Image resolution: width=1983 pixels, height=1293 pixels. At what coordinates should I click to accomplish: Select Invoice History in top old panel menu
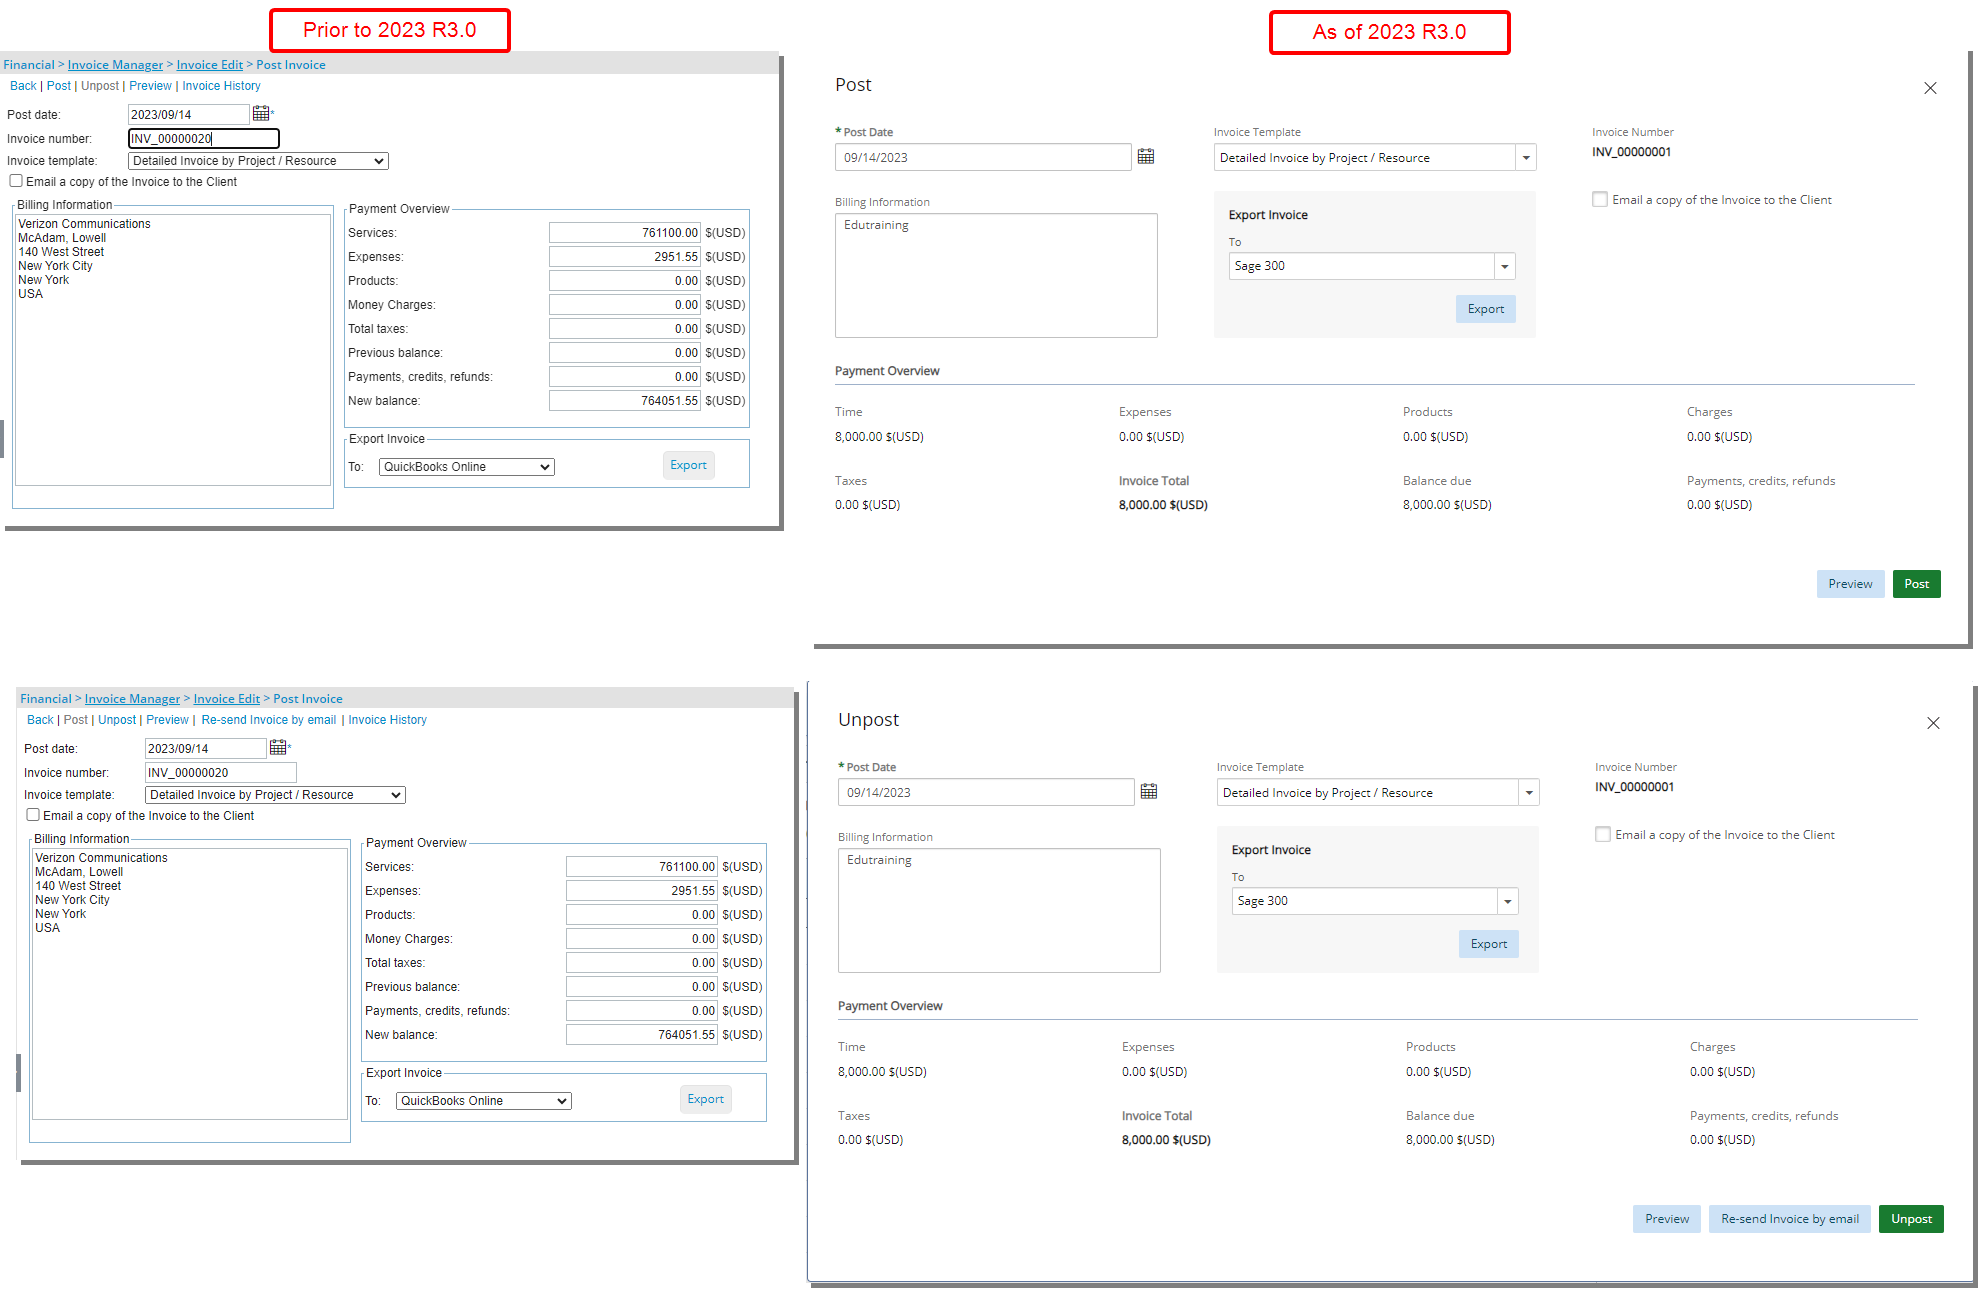click(x=221, y=86)
